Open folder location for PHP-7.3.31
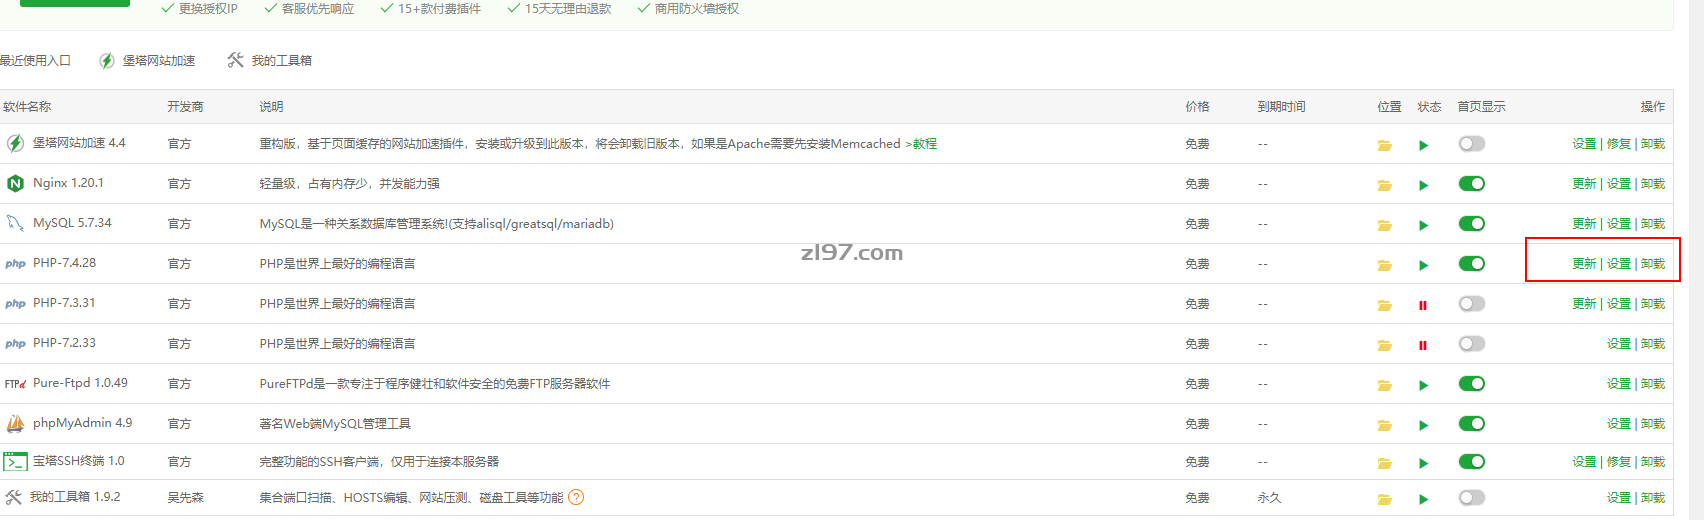1704x520 pixels. 1384,305
